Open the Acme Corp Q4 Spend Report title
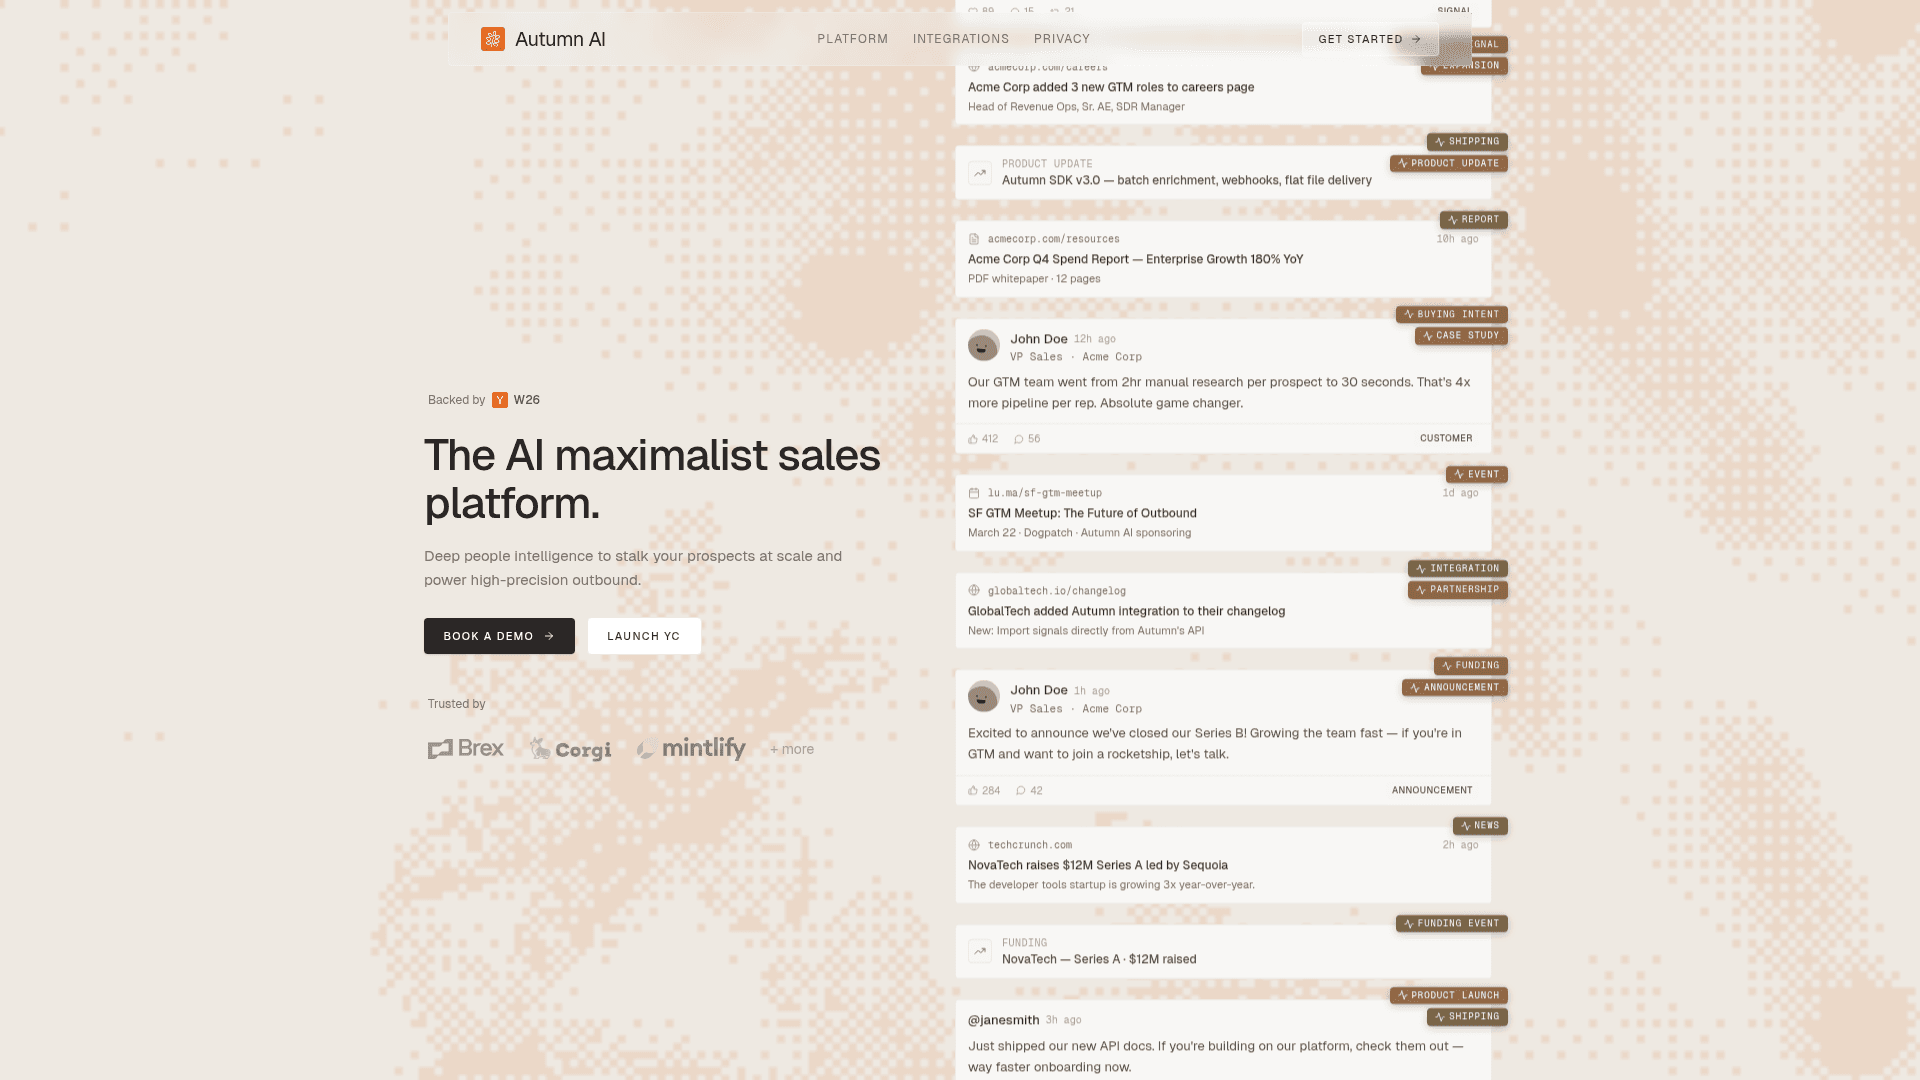 (1135, 259)
